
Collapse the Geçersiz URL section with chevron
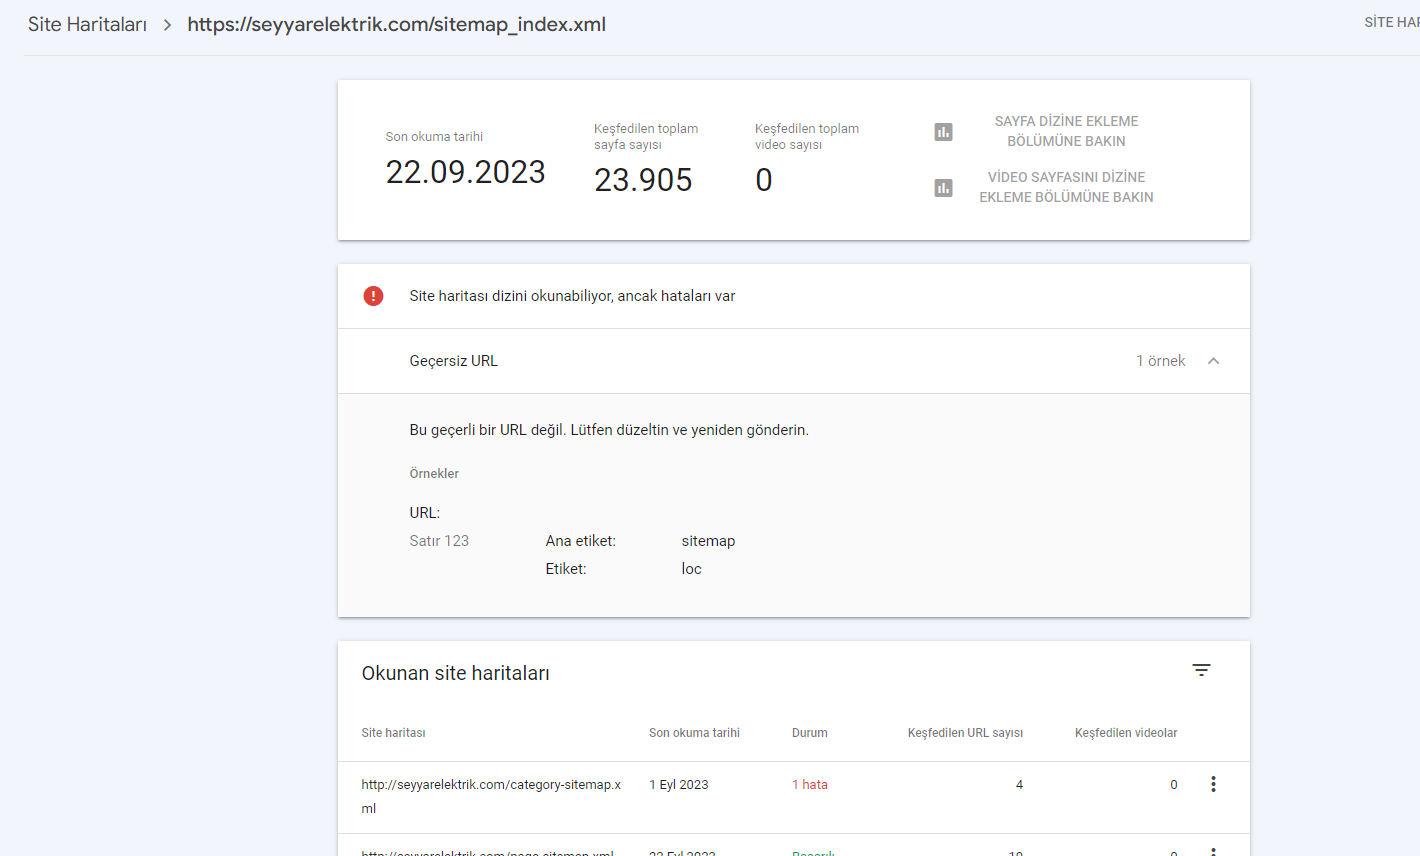[x=1213, y=361]
